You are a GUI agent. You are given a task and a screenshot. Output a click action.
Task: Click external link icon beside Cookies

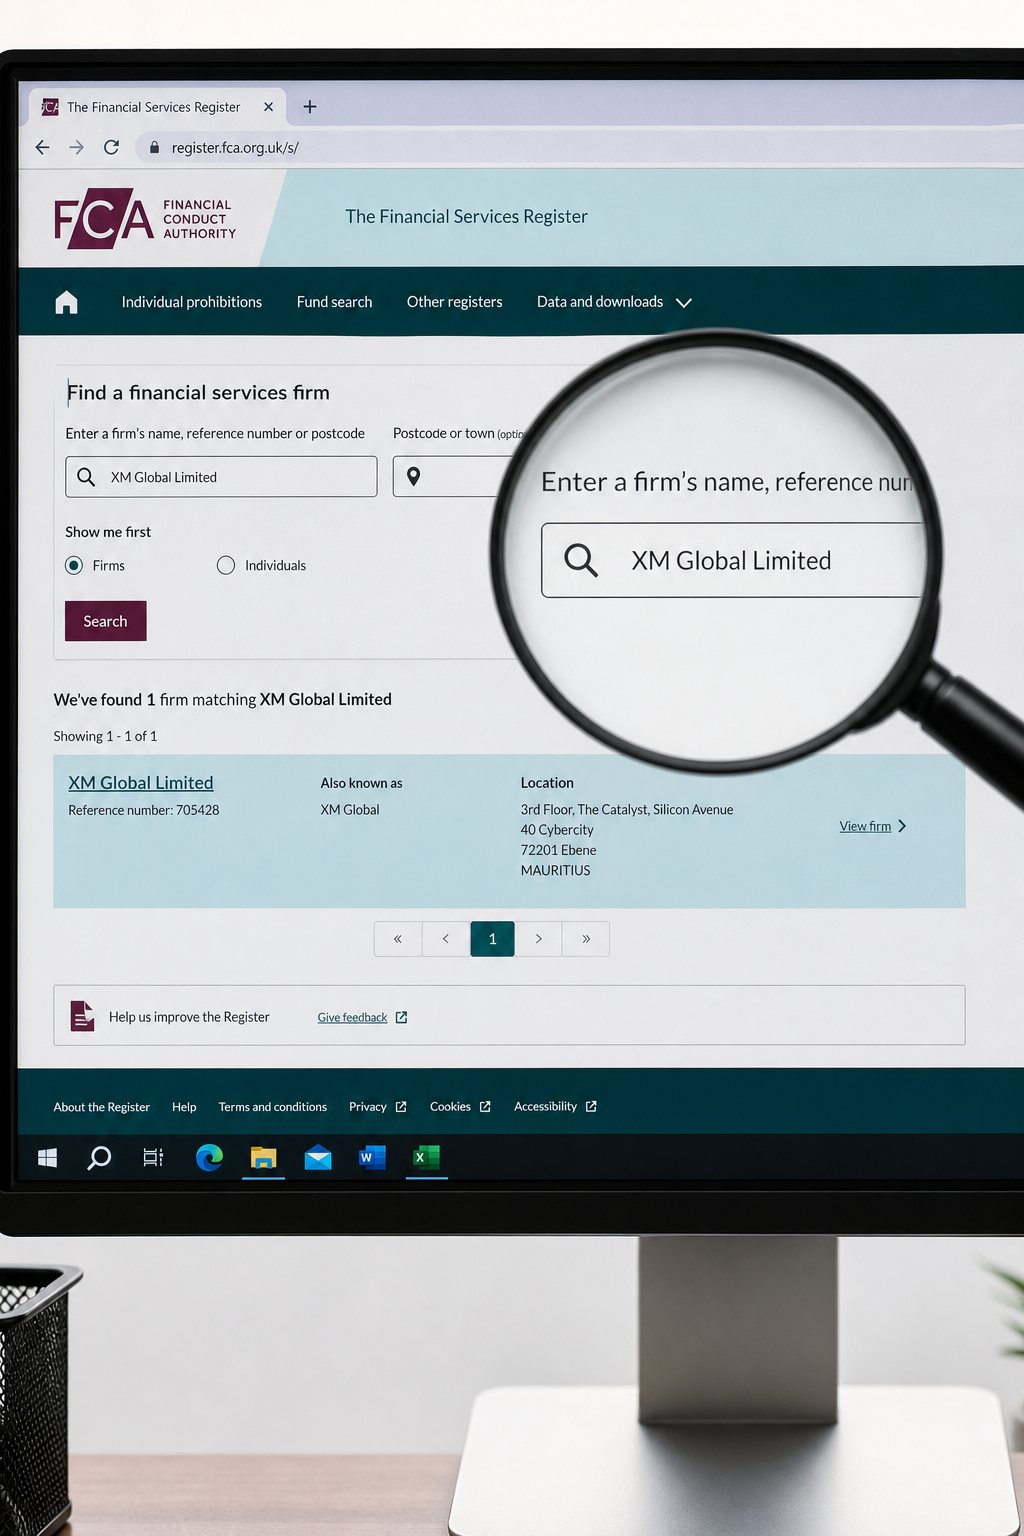pyautogui.click(x=485, y=1107)
